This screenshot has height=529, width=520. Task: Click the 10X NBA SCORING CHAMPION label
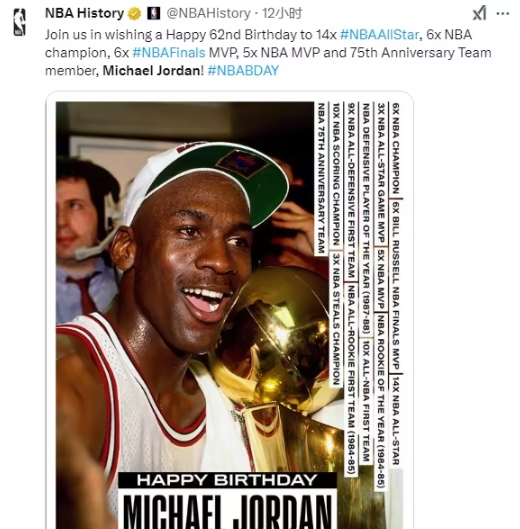pyautogui.click(x=336, y=174)
